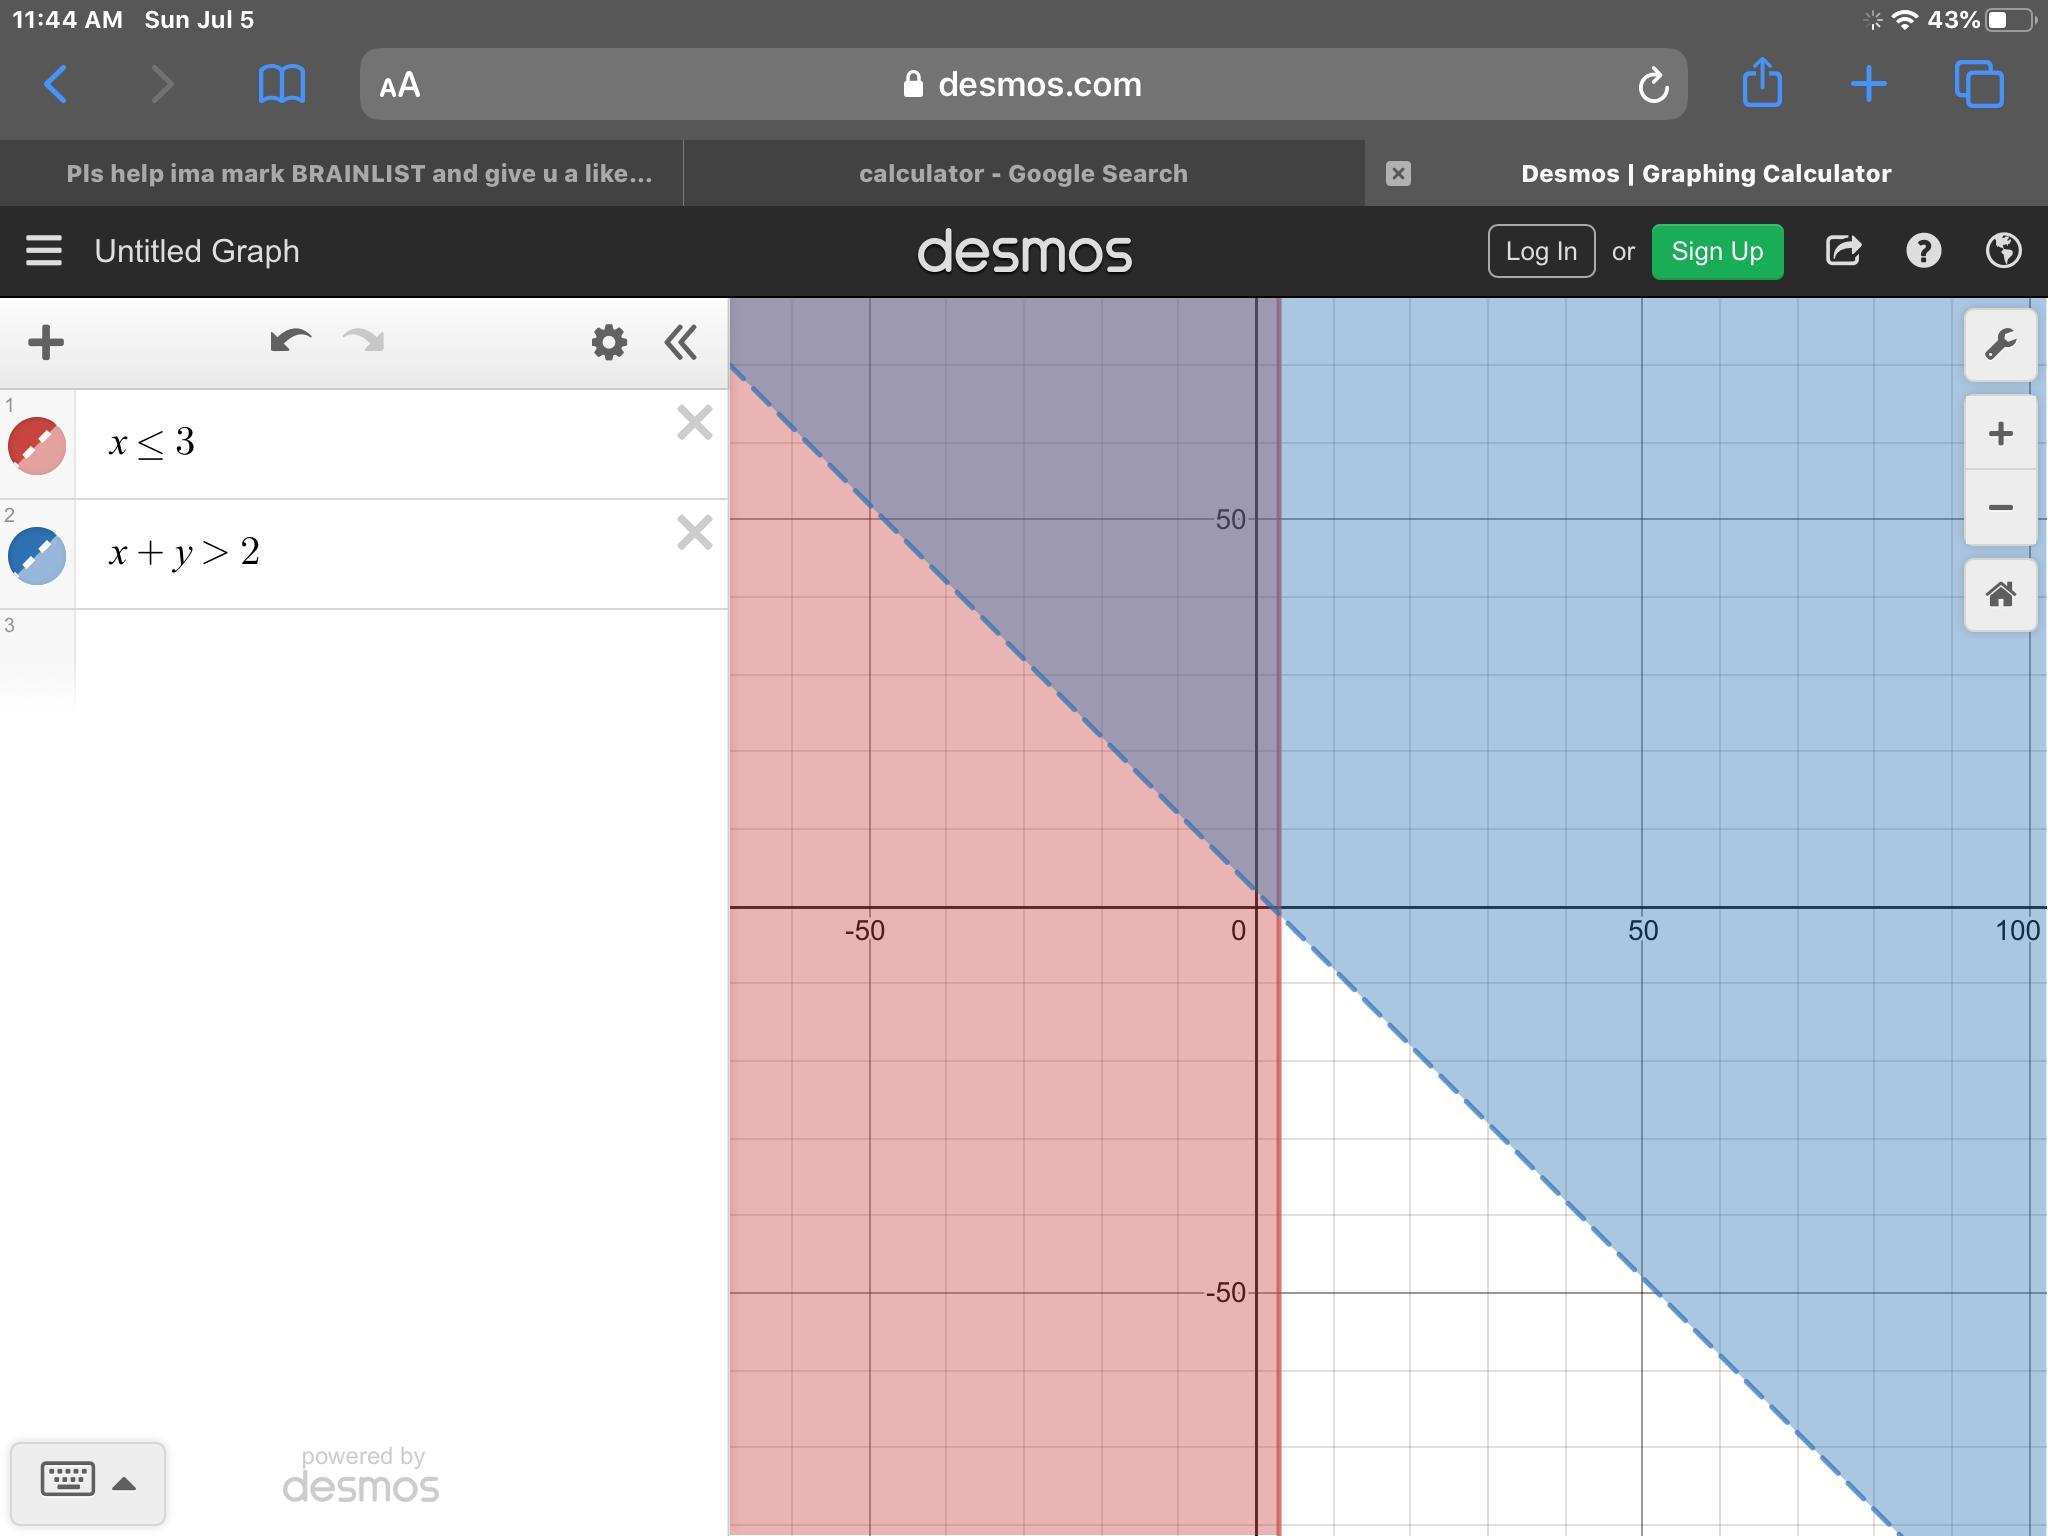The image size is (2048, 1536).
Task: Undo the last expression edit
Action: tap(290, 342)
